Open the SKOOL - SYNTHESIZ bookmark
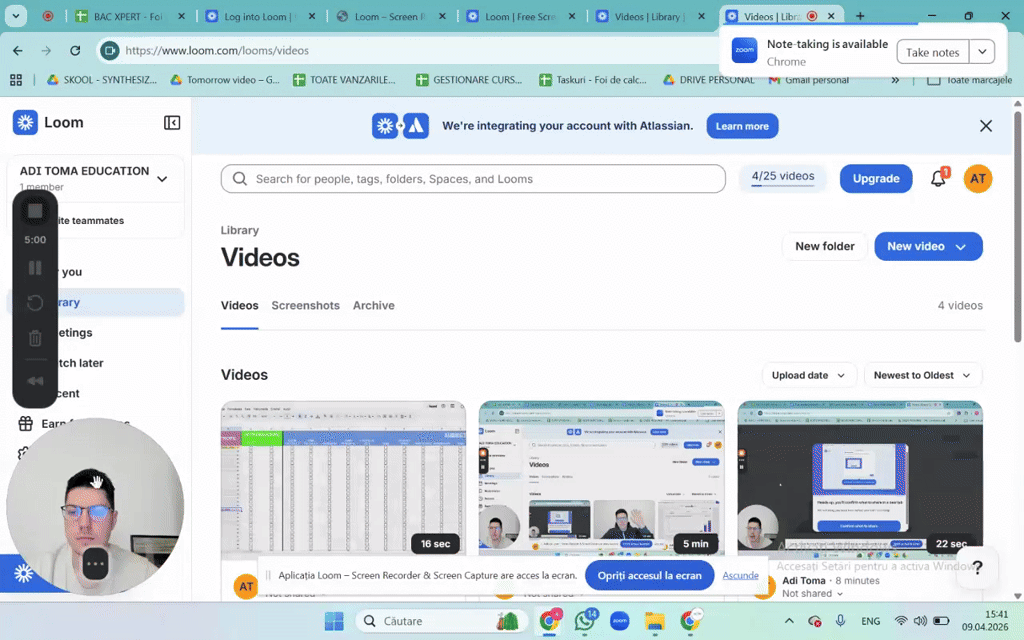This screenshot has height=640, width=1024. click(x=102, y=80)
